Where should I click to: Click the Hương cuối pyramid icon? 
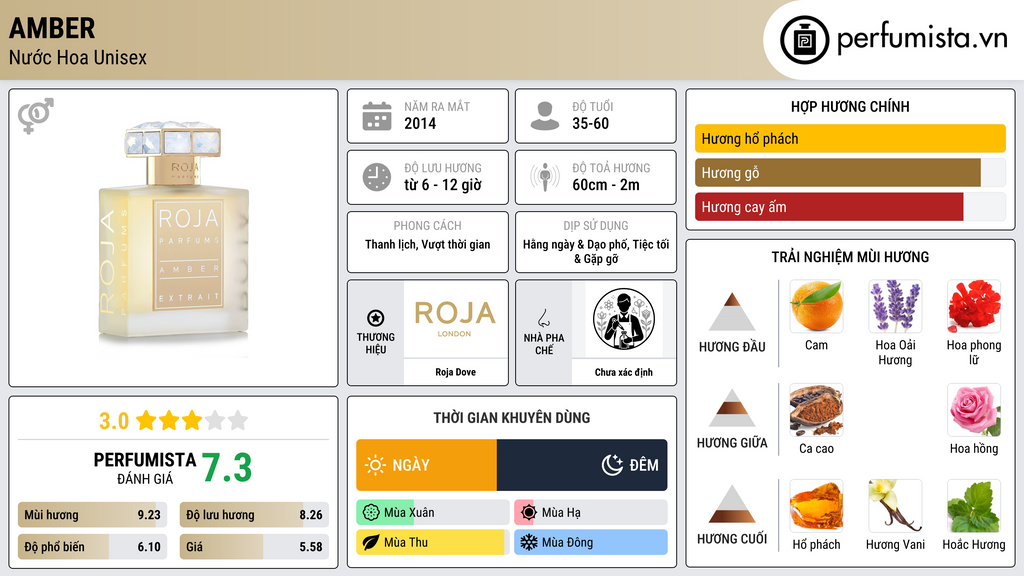732,504
